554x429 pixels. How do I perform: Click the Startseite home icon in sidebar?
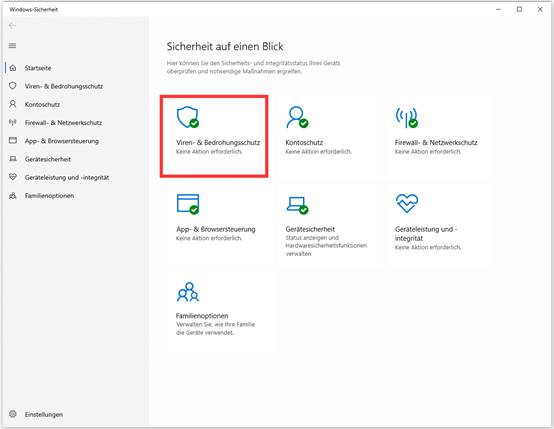point(13,67)
